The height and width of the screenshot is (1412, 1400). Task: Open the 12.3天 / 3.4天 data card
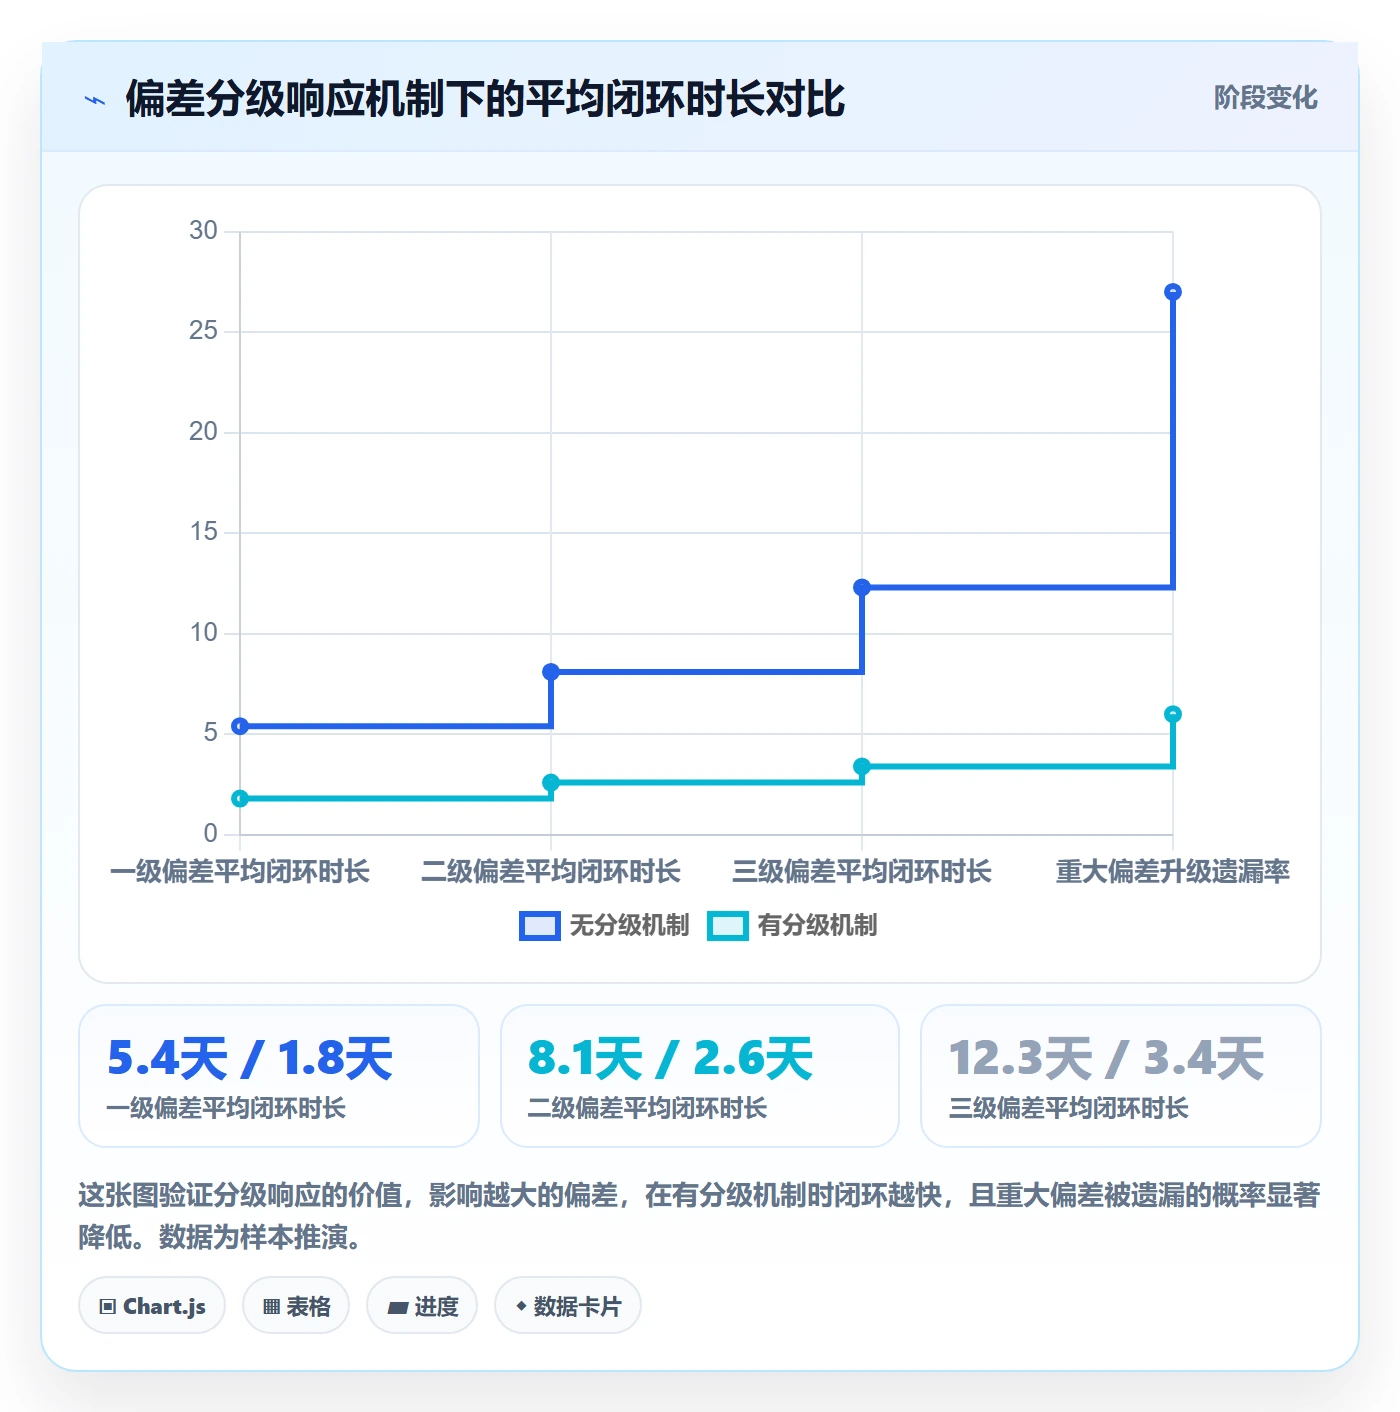1121,1076
